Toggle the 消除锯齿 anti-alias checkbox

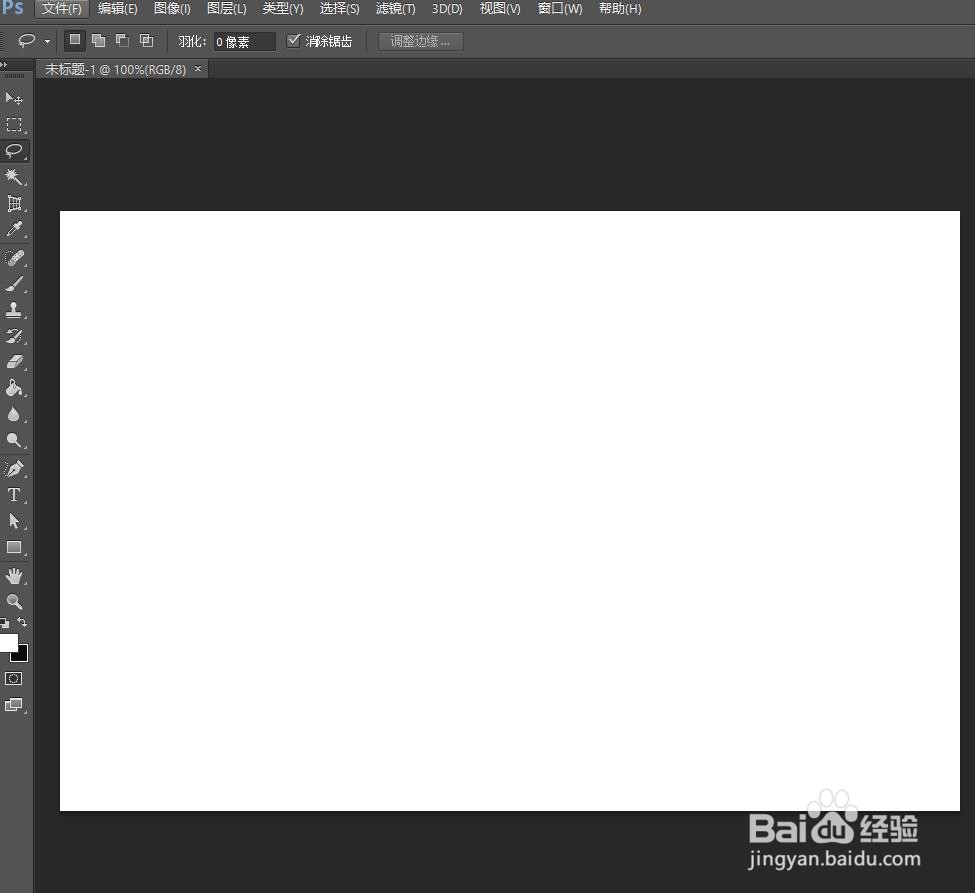click(293, 40)
